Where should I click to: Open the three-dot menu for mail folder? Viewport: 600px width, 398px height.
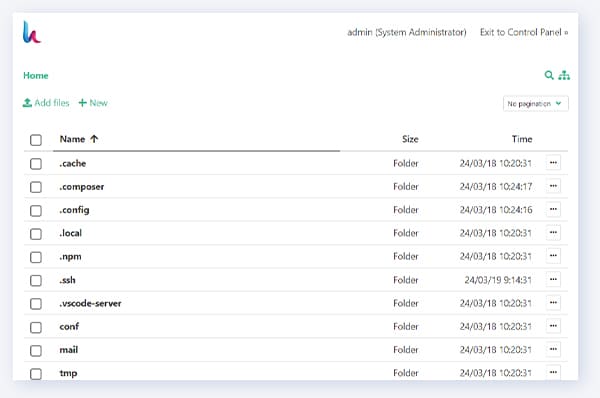click(553, 349)
